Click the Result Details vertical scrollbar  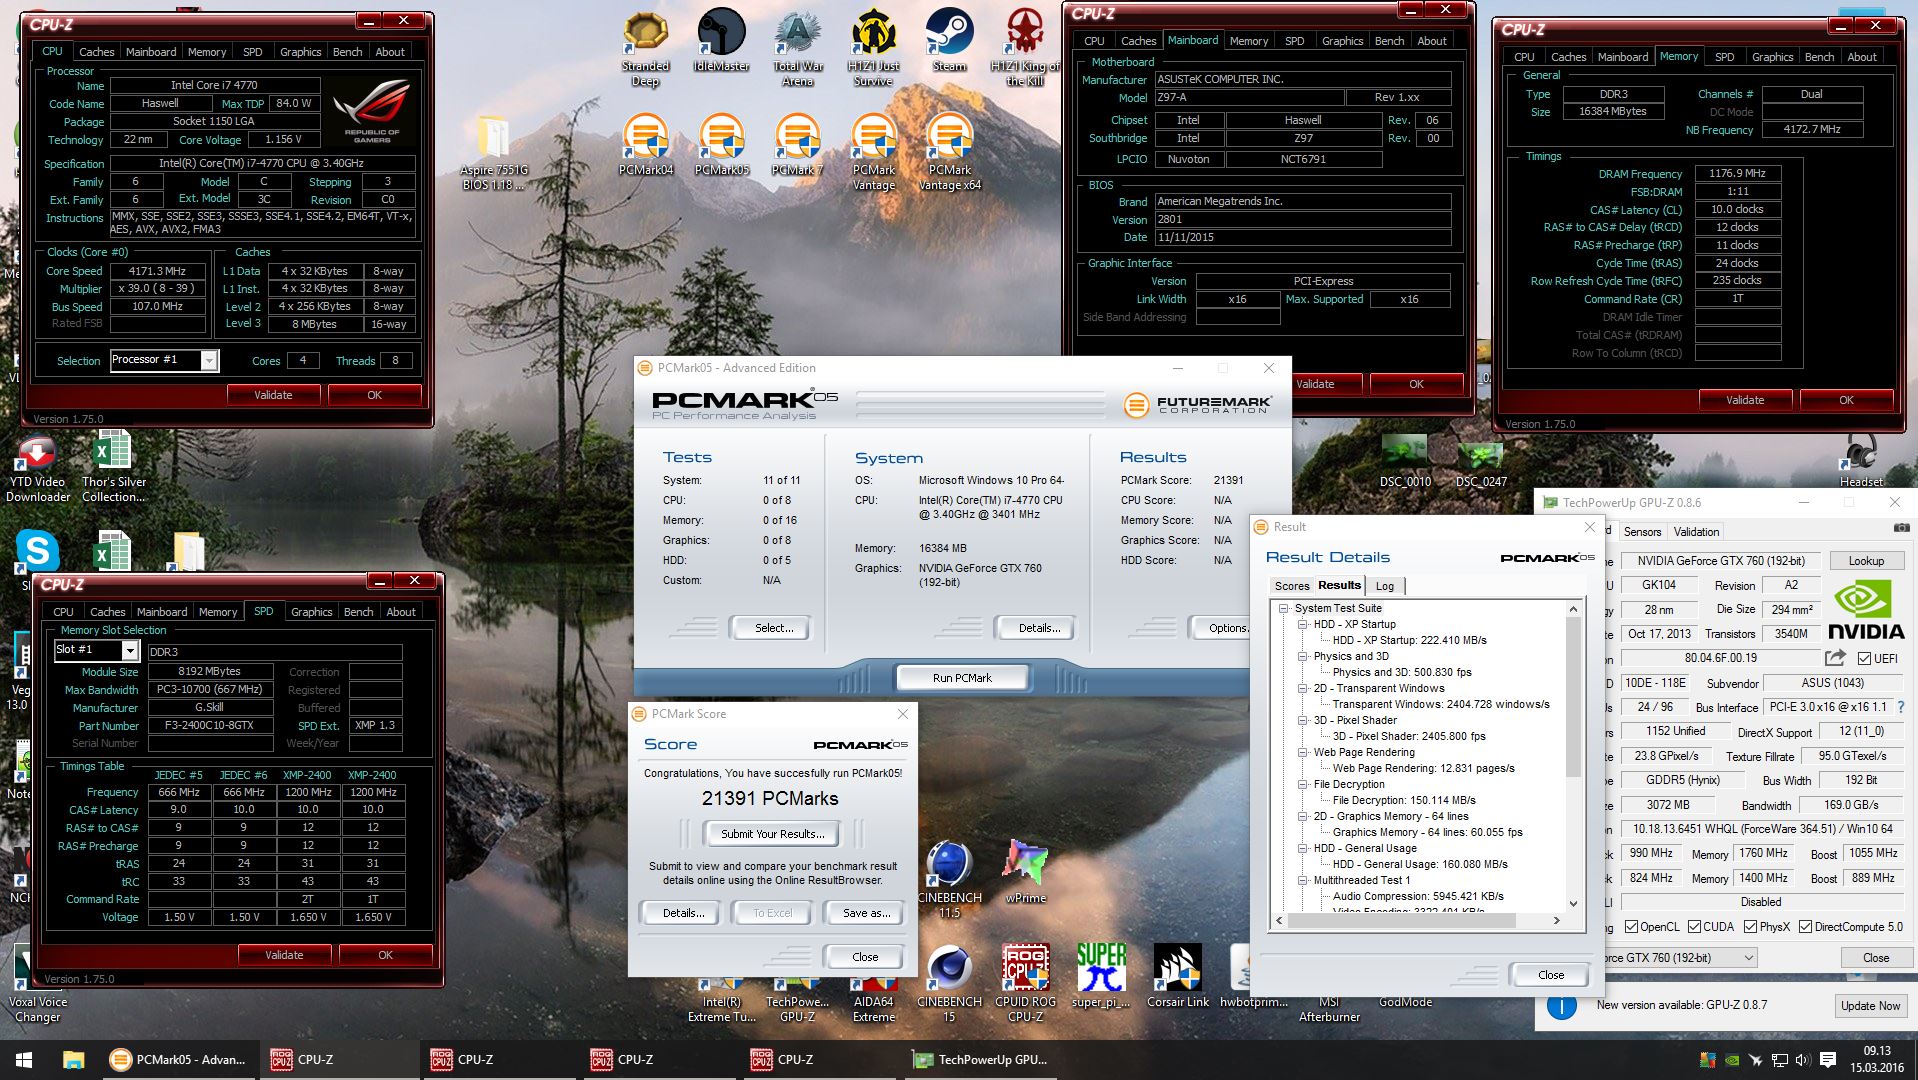tap(1573, 696)
